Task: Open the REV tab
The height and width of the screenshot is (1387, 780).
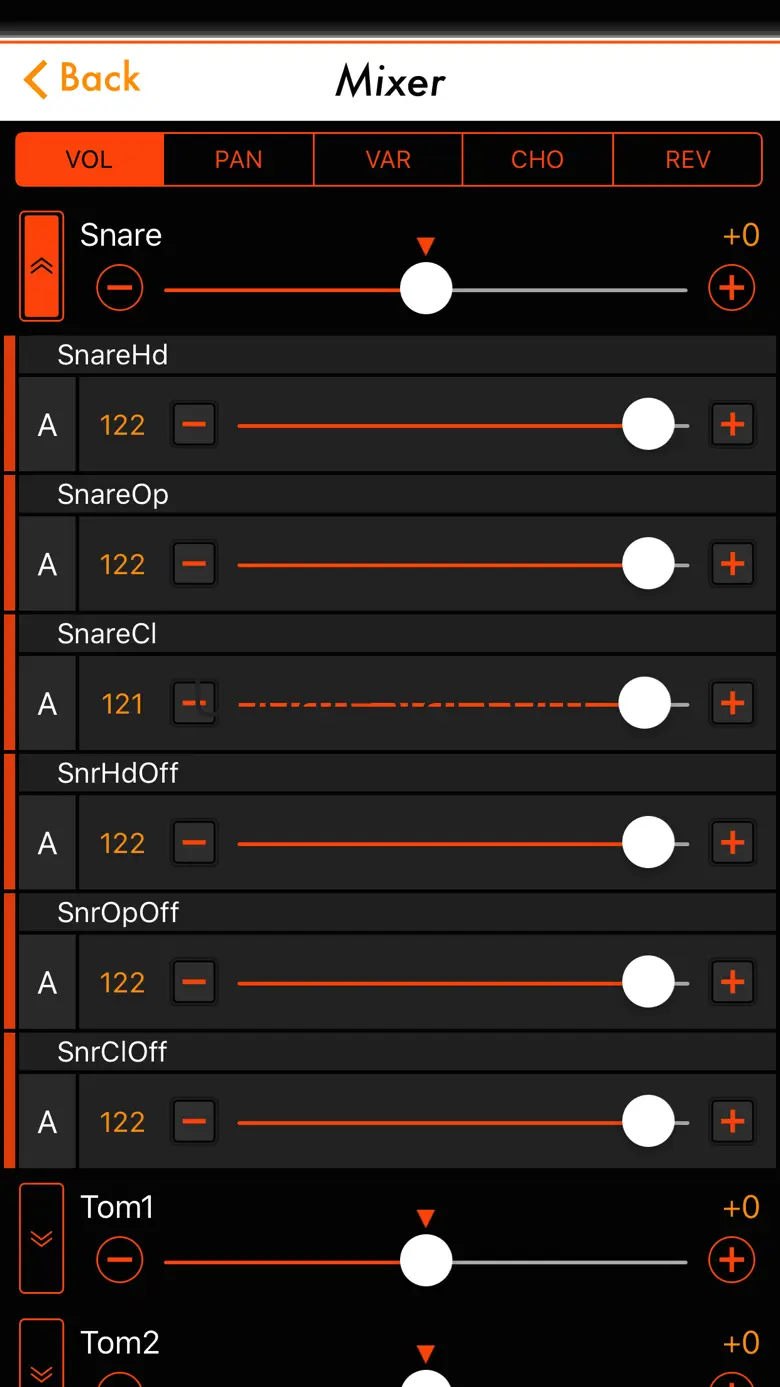Action: coord(687,160)
